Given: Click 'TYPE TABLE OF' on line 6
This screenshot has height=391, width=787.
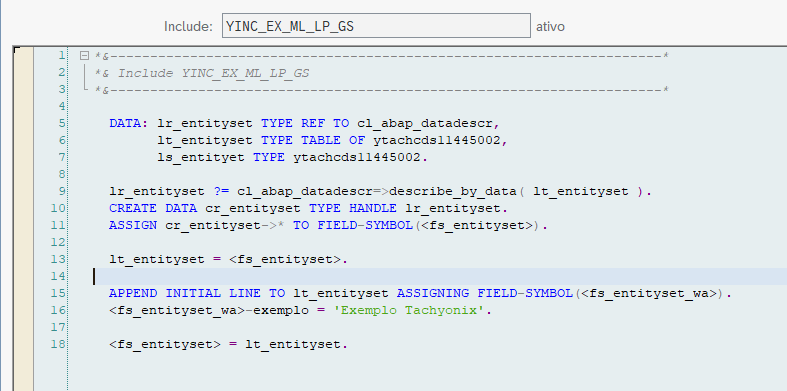Looking at the screenshot, I should (313, 140).
